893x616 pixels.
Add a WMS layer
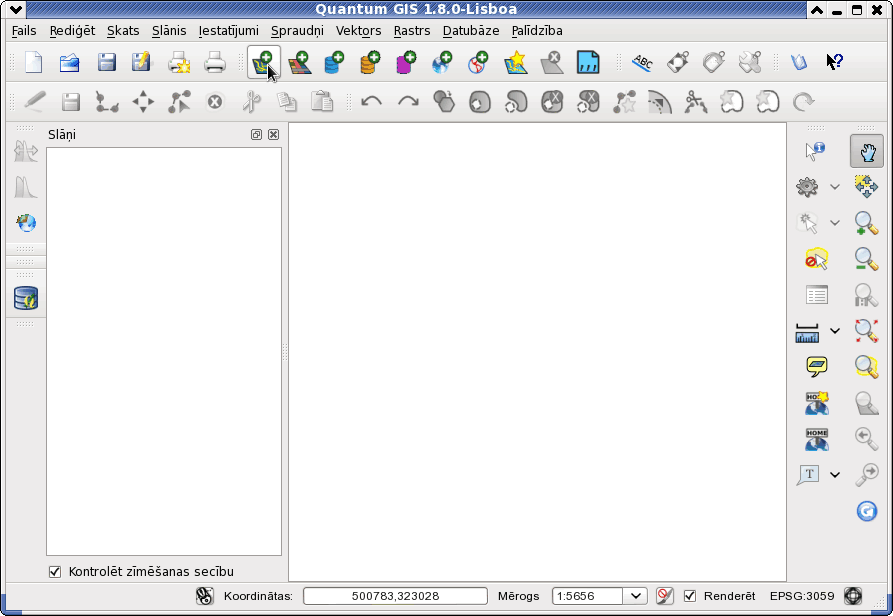[x=442, y=62]
